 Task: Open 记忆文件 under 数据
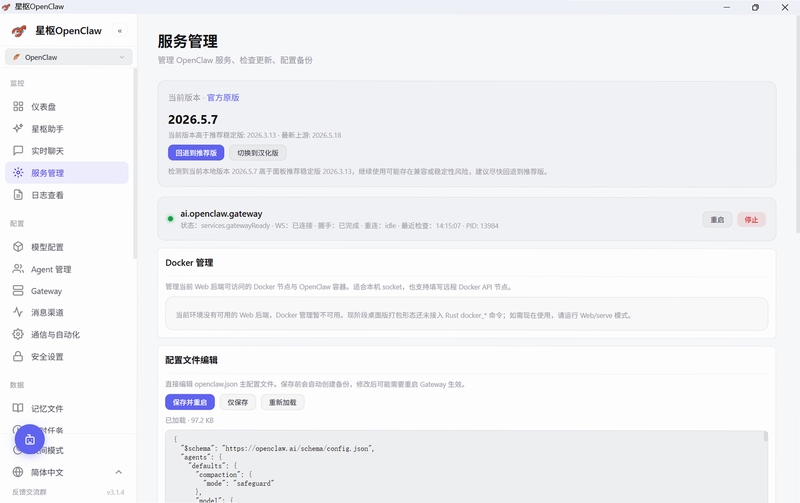[66, 408]
